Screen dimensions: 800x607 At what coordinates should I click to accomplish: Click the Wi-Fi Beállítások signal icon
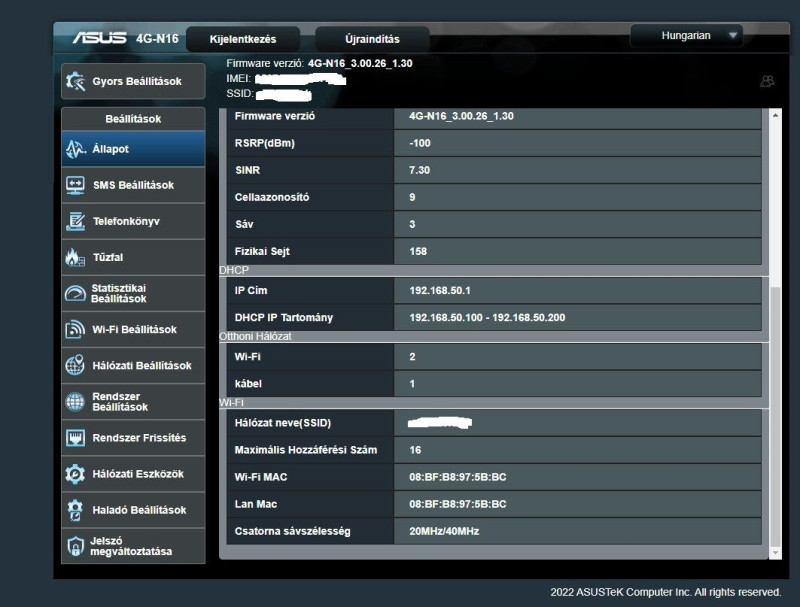(x=76, y=330)
